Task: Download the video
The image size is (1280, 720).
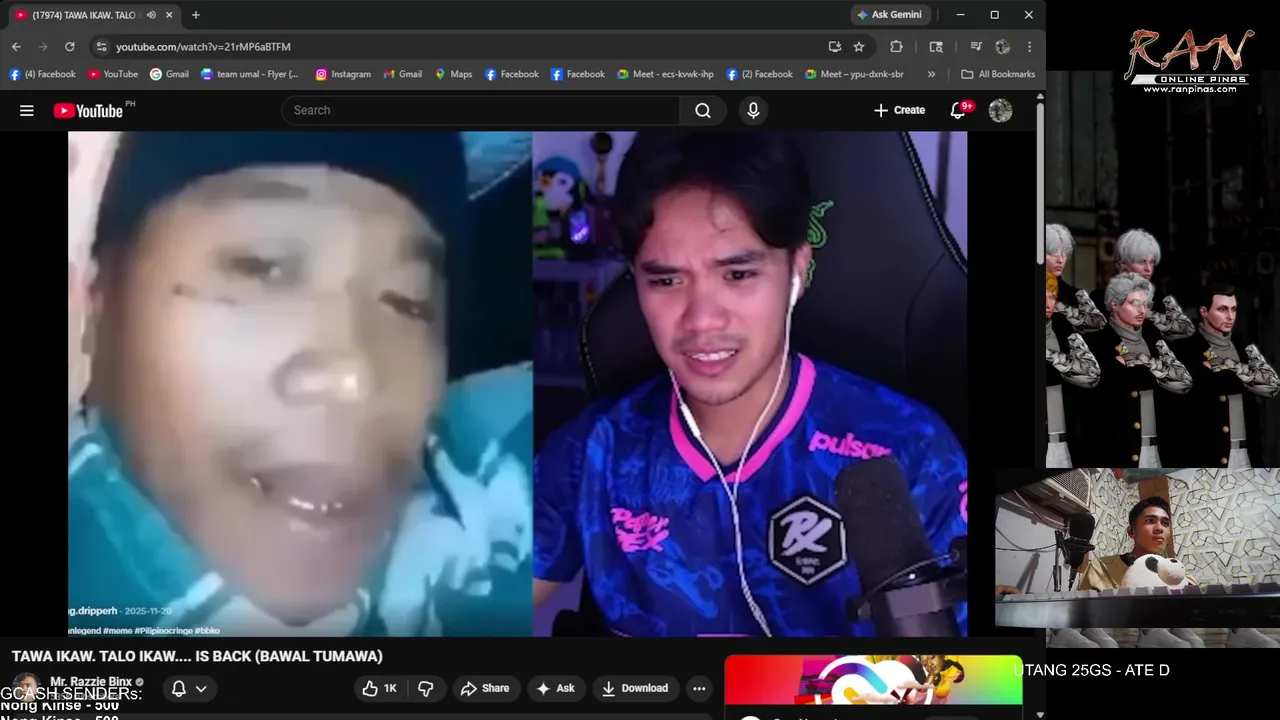Action: click(636, 688)
